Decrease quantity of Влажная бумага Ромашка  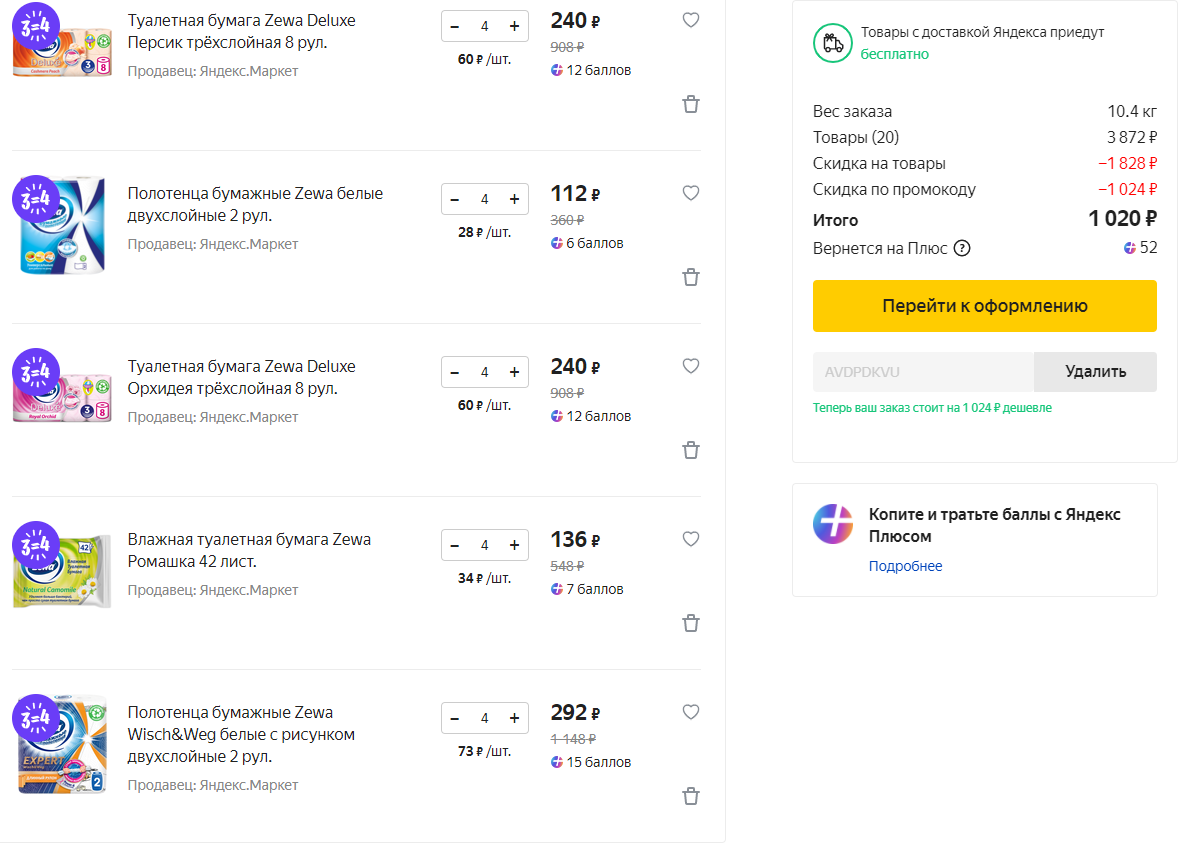point(455,545)
